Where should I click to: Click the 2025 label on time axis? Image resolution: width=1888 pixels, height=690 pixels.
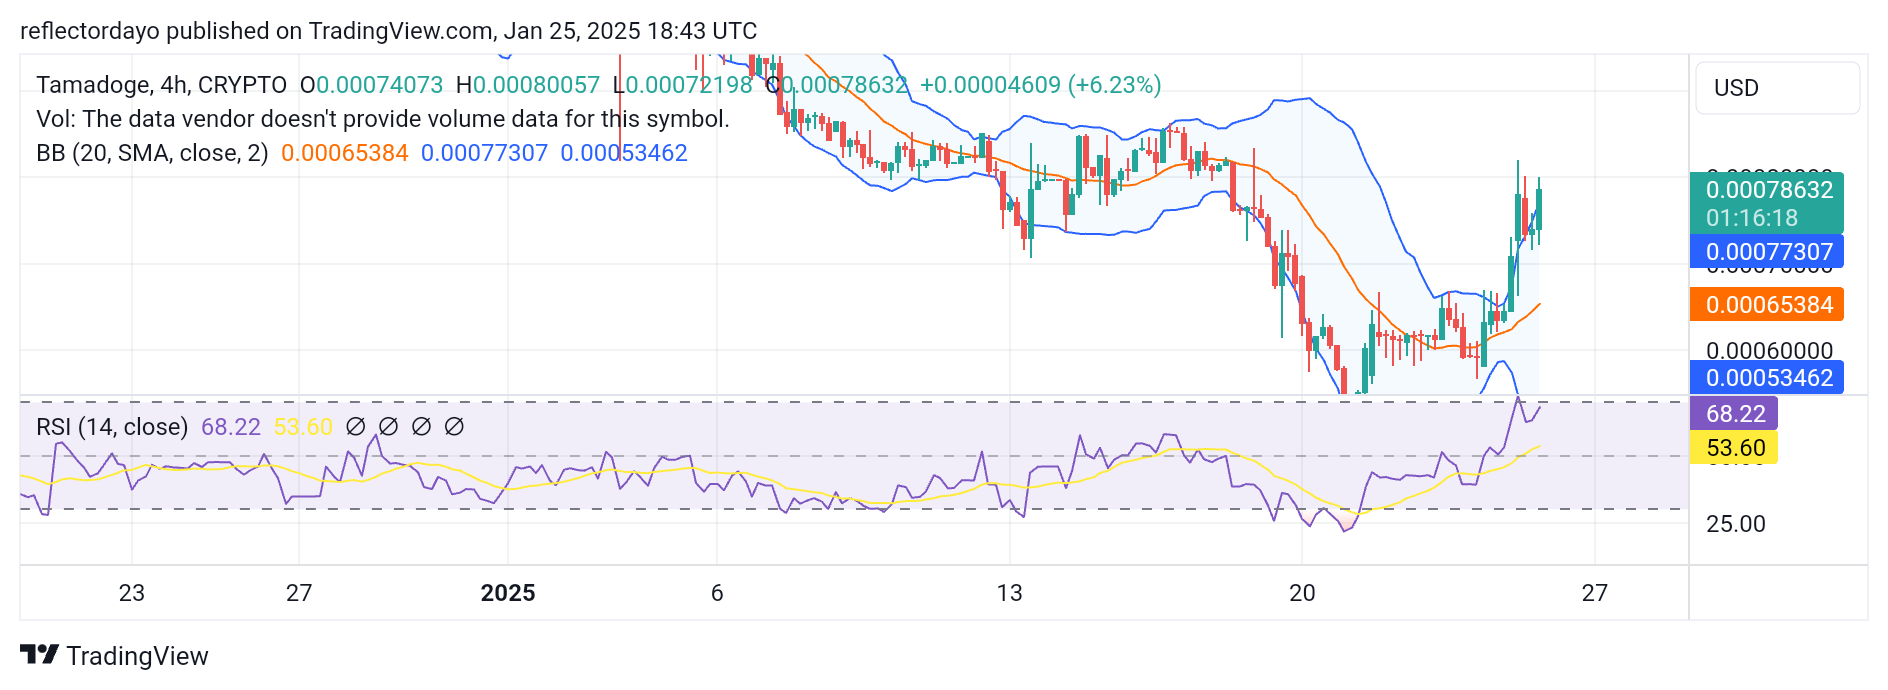click(508, 593)
